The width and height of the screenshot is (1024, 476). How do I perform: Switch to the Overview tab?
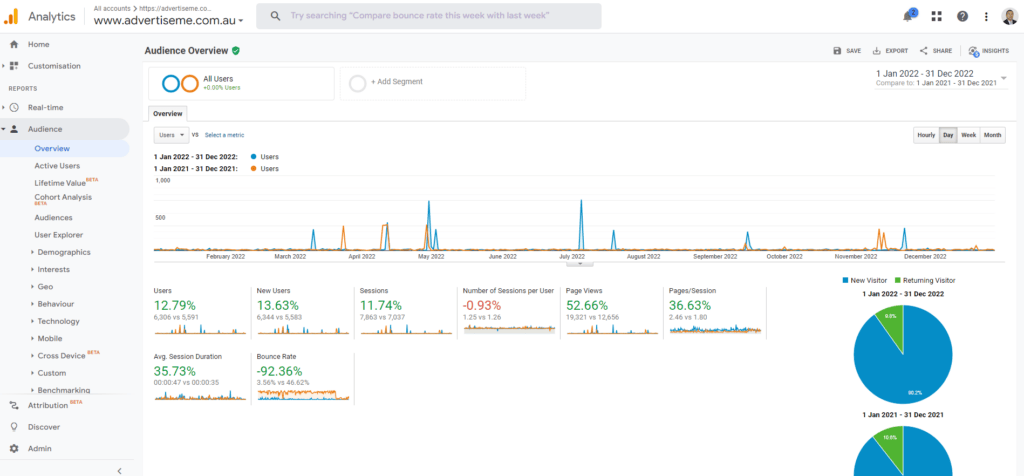coord(168,114)
